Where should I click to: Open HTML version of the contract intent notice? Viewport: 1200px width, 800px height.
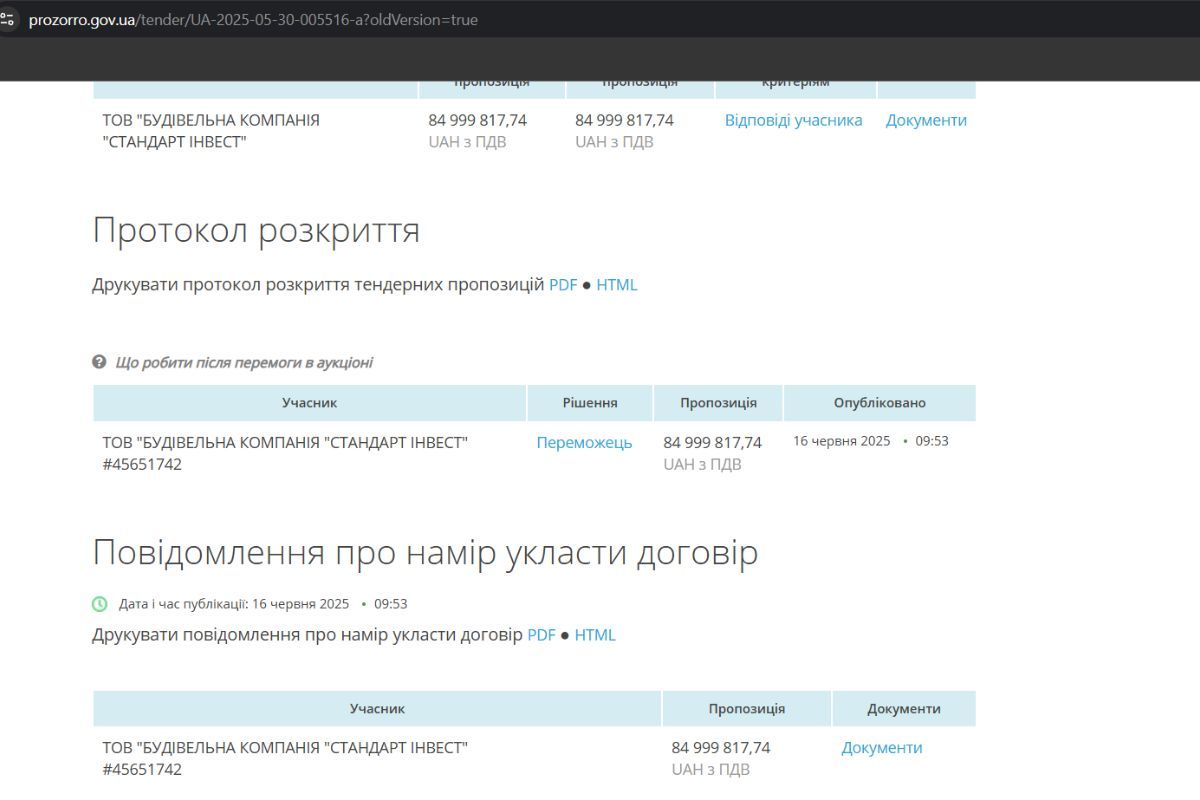595,634
